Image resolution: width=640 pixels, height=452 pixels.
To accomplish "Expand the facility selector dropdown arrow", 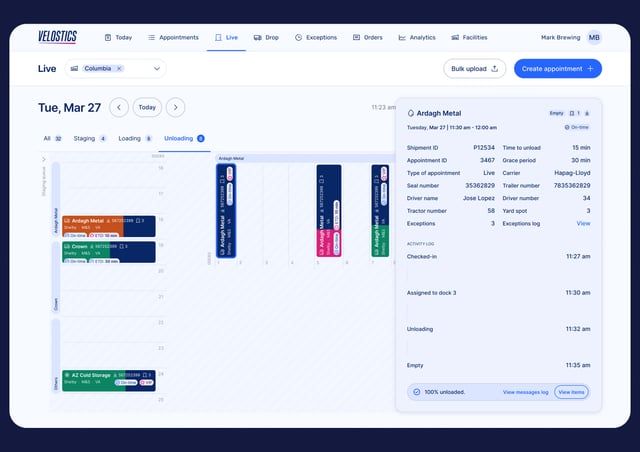I will tap(157, 69).
